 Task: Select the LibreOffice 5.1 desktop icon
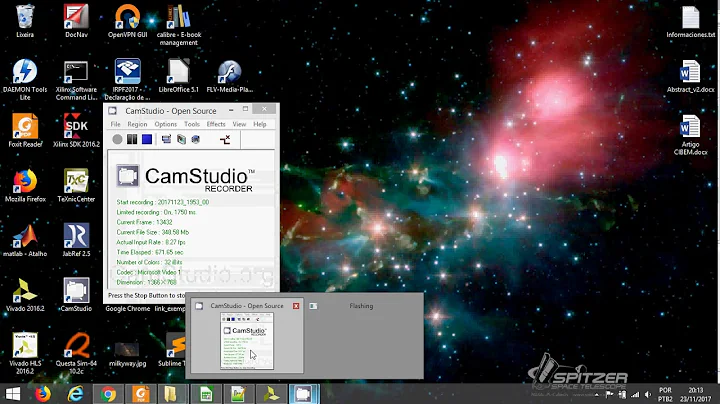coord(179,76)
